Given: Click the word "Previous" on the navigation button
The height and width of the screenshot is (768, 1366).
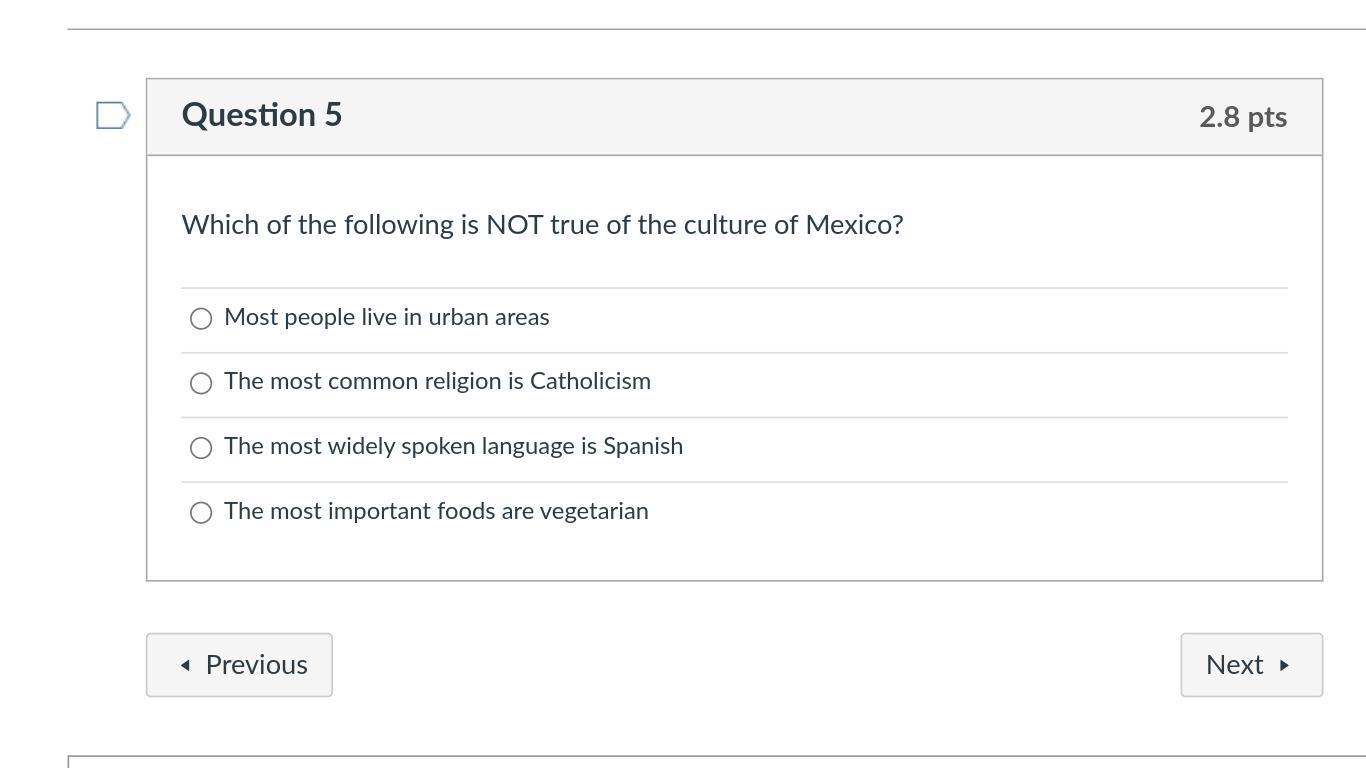Looking at the screenshot, I should tap(256, 665).
